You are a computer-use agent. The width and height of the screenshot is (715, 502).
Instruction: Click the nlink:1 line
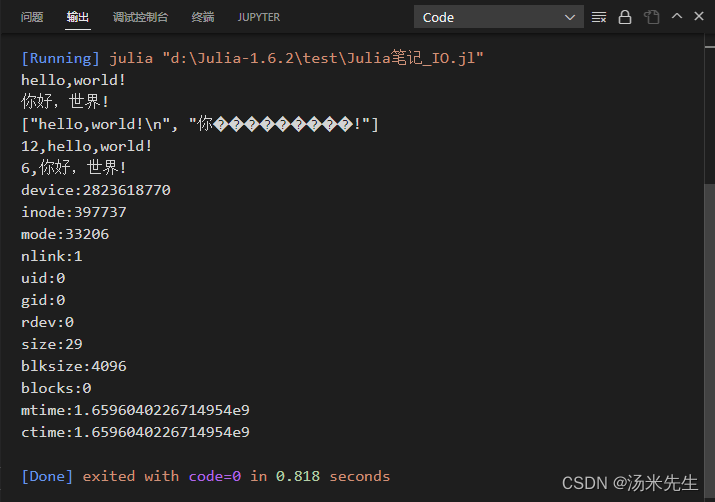52,256
